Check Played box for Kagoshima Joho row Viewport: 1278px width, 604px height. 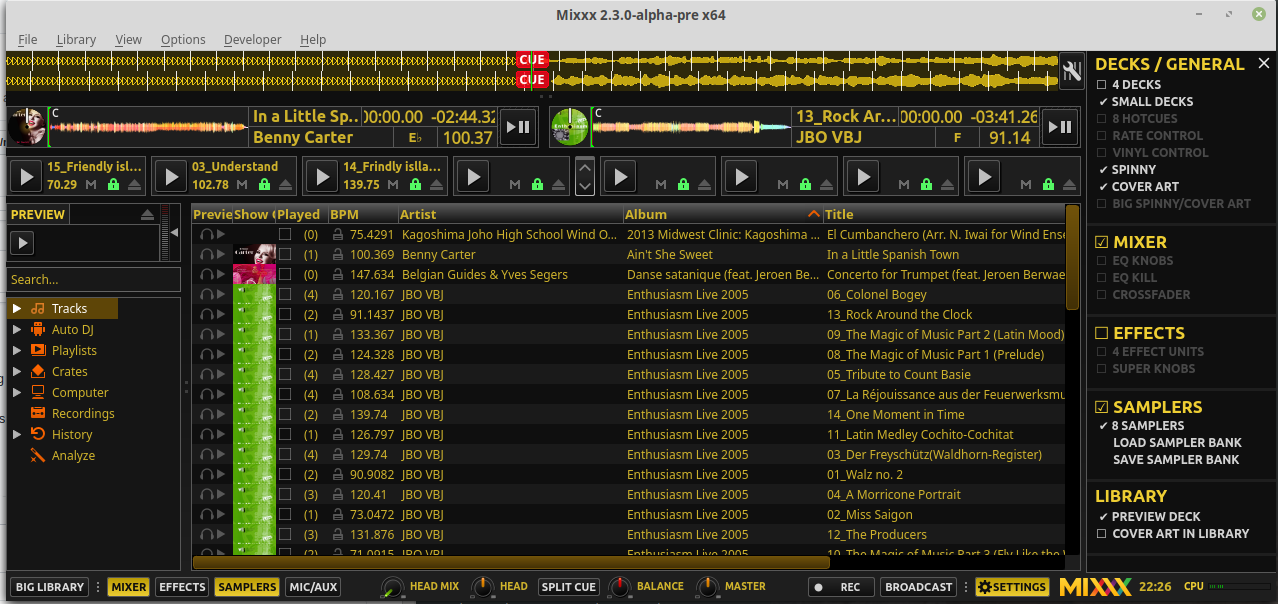pos(285,234)
